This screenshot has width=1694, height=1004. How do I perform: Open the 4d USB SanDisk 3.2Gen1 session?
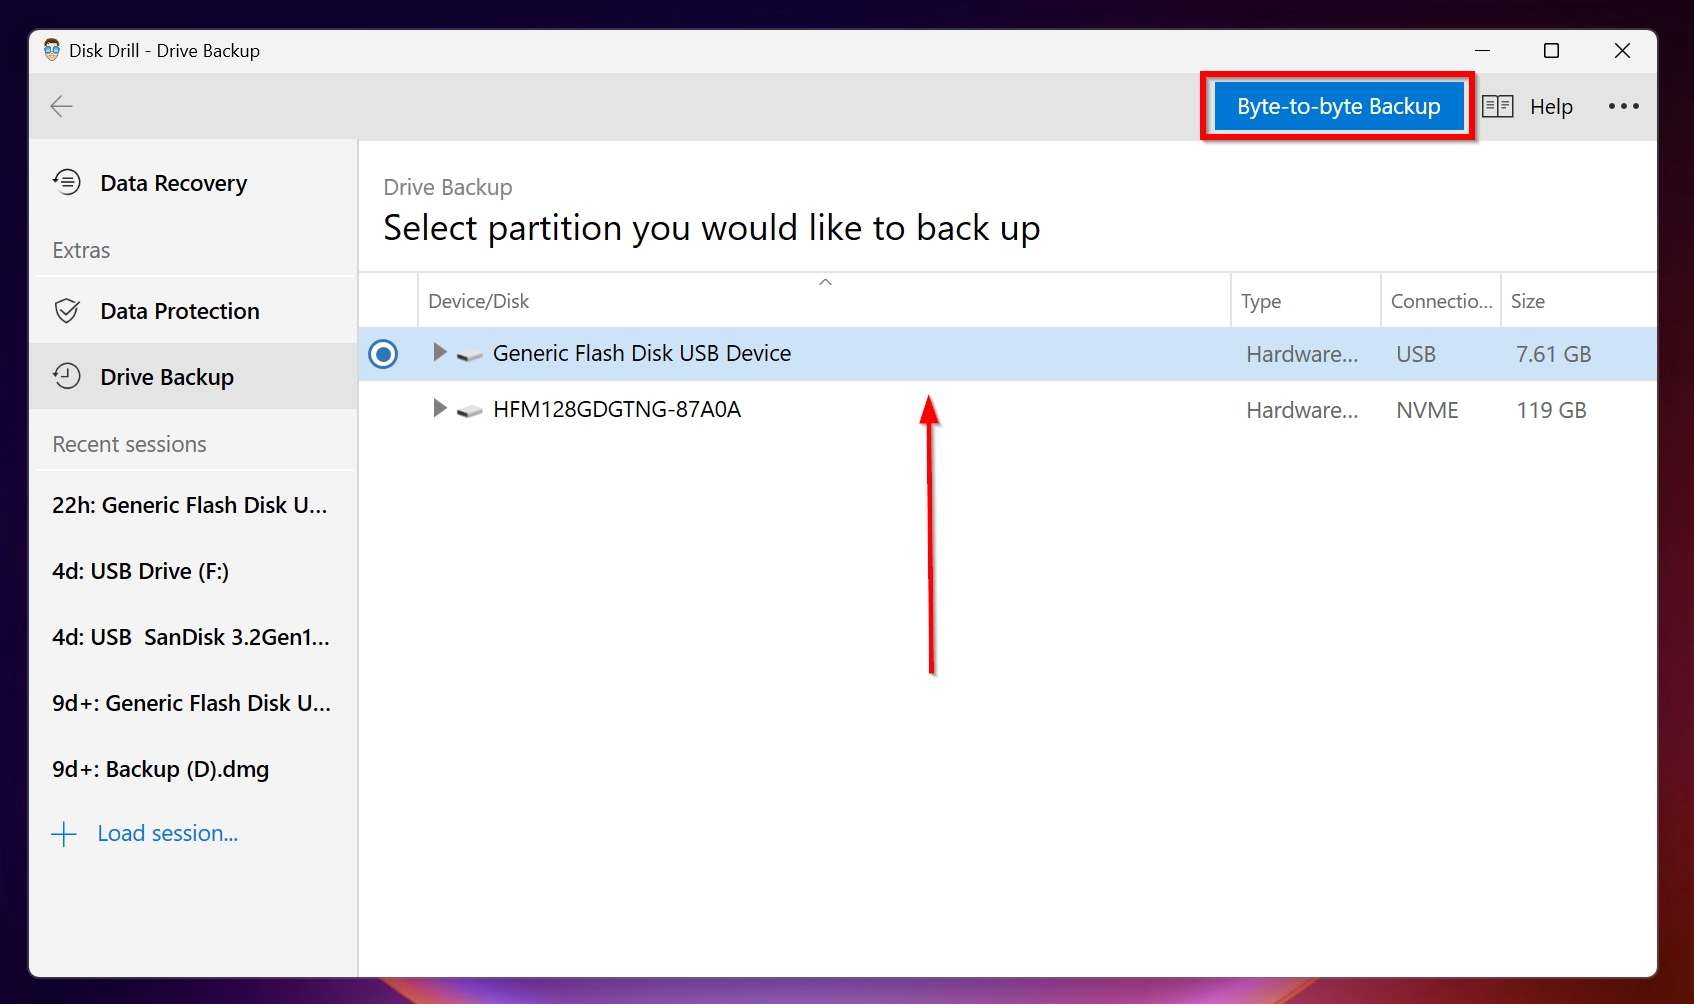[x=193, y=637]
